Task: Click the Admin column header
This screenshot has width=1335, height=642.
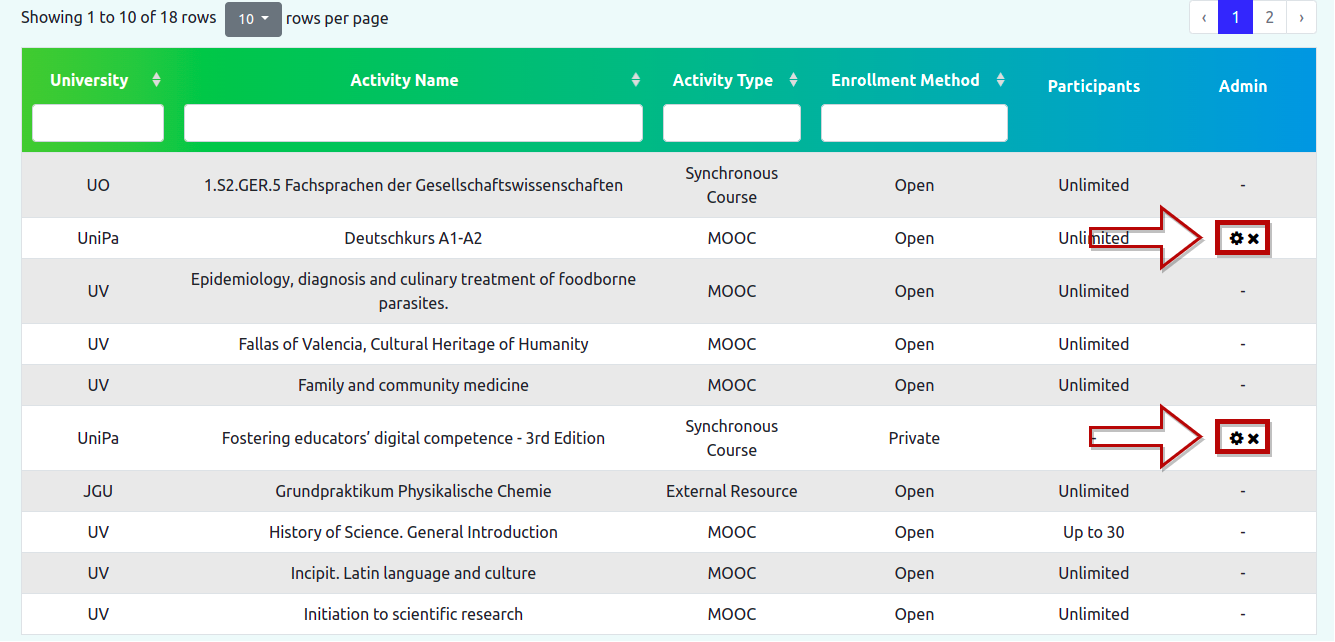Action: (x=1243, y=86)
